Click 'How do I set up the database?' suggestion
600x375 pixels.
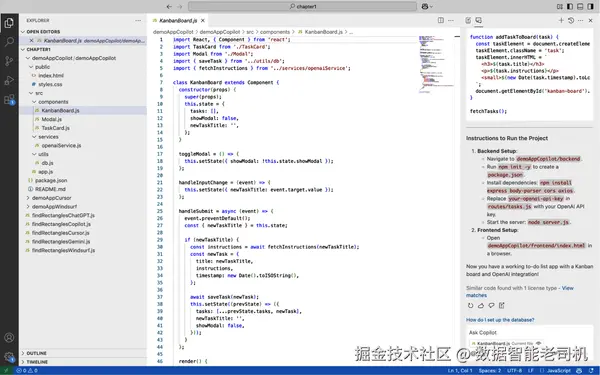(500, 320)
